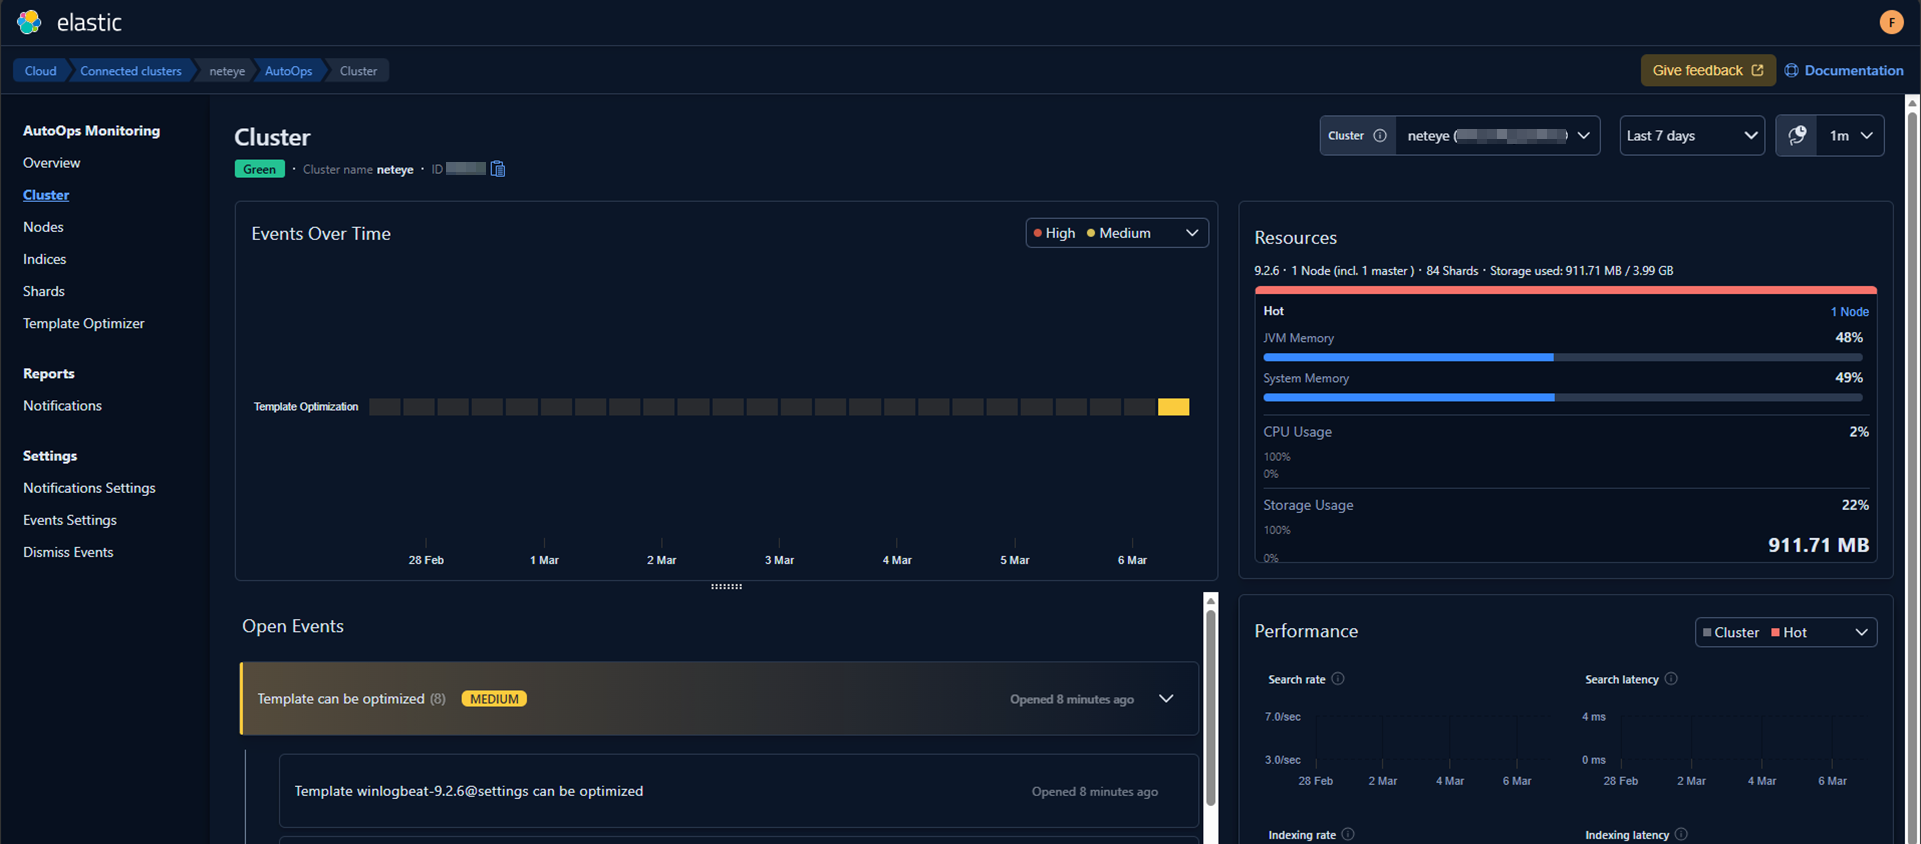Click the Cluster selector info icon
Image resolution: width=1921 pixels, height=844 pixels.
pos(1380,136)
